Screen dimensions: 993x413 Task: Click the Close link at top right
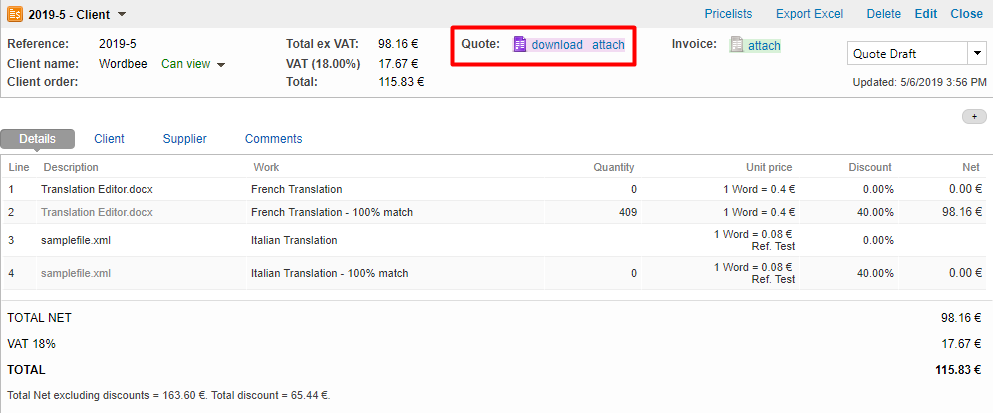tap(966, 14)
